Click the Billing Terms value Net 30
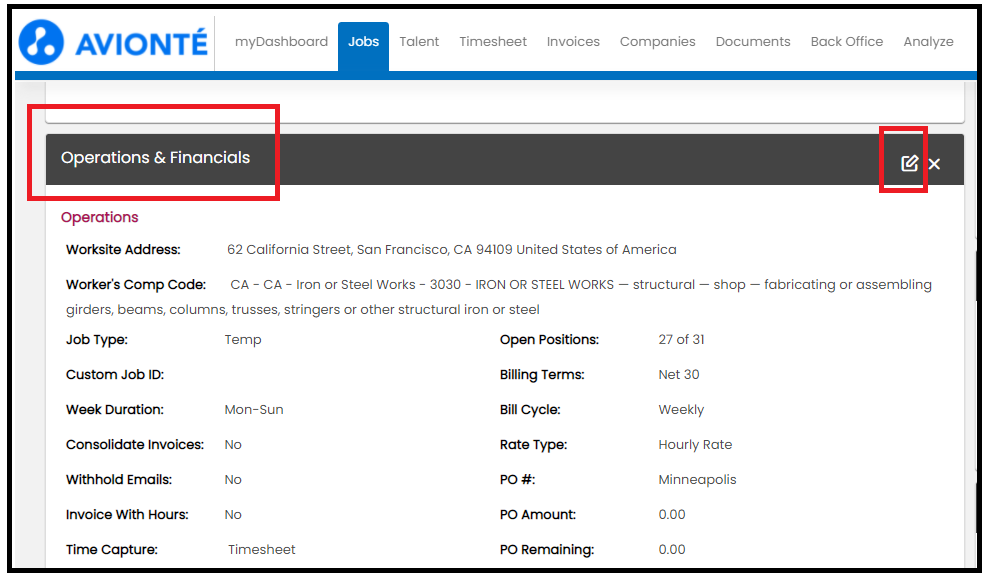This screenshot has height=579, width=993. [678, 374]
